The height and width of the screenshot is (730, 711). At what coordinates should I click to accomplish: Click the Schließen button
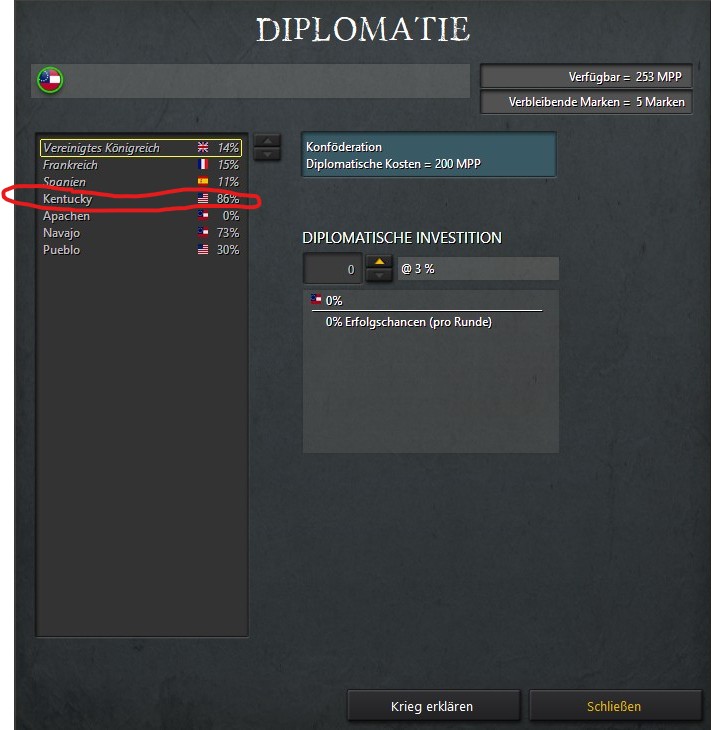tap(615, 706)
